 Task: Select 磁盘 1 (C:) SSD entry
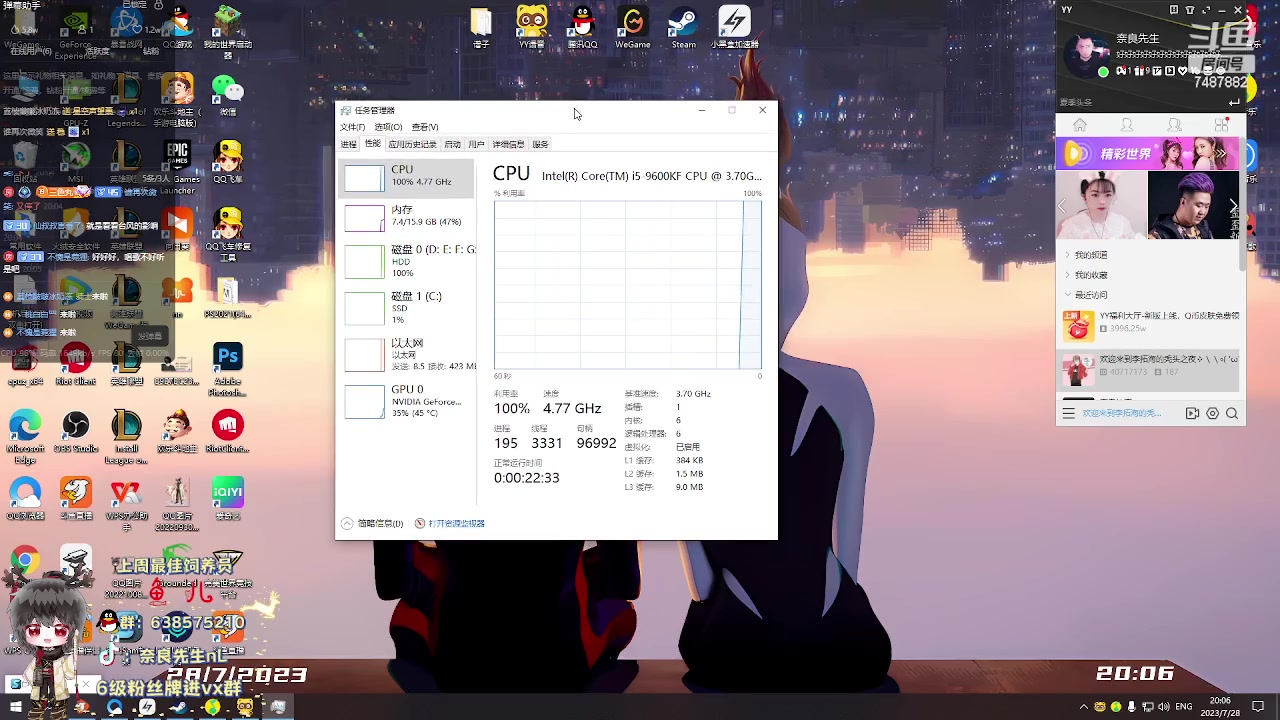coord(408,307)
